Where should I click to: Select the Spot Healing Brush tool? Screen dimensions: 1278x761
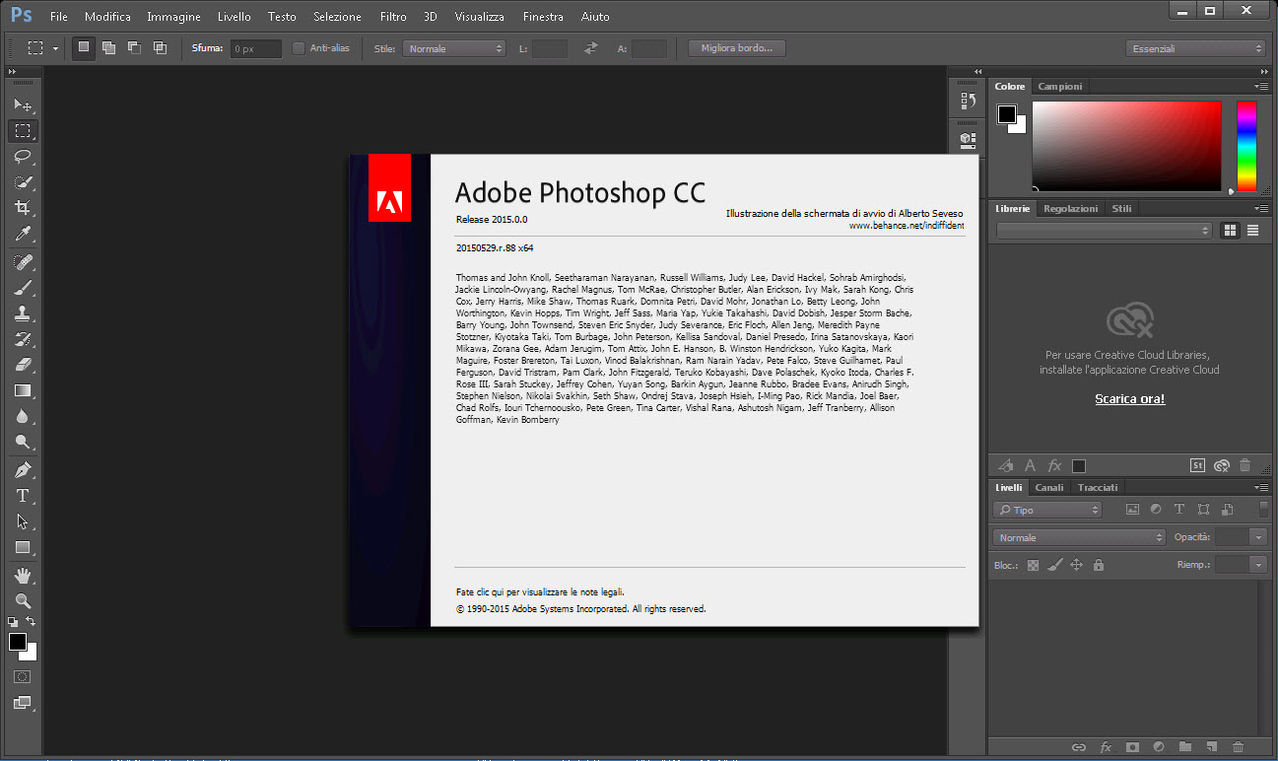[x=22, y=262]
